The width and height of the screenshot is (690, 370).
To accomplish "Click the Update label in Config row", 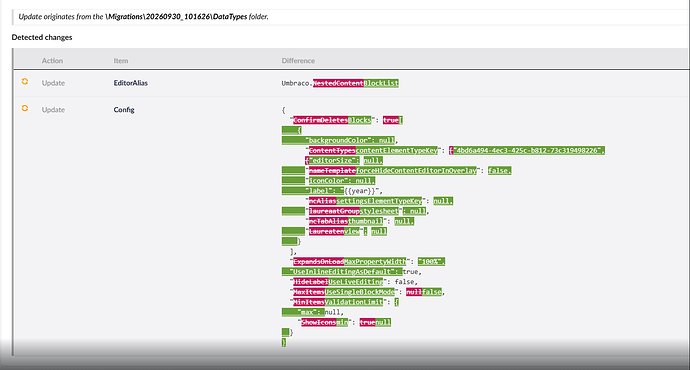I will tap(53, 110).
